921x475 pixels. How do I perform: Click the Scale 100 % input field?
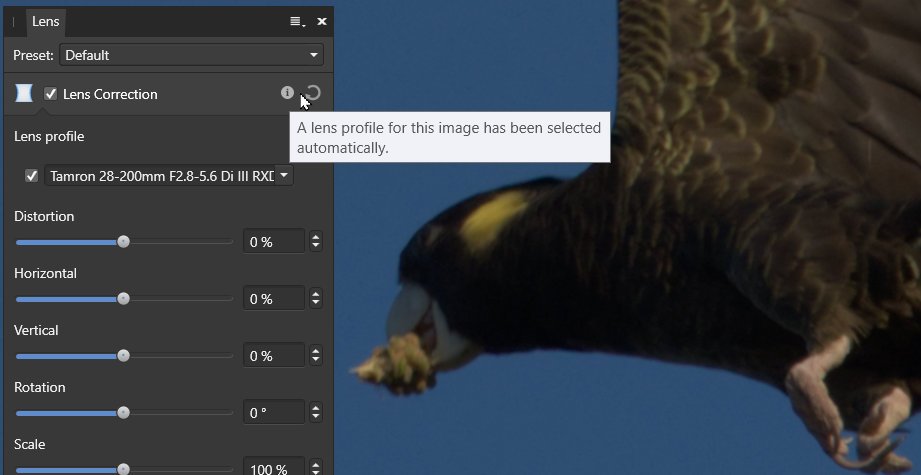[274, 467]
